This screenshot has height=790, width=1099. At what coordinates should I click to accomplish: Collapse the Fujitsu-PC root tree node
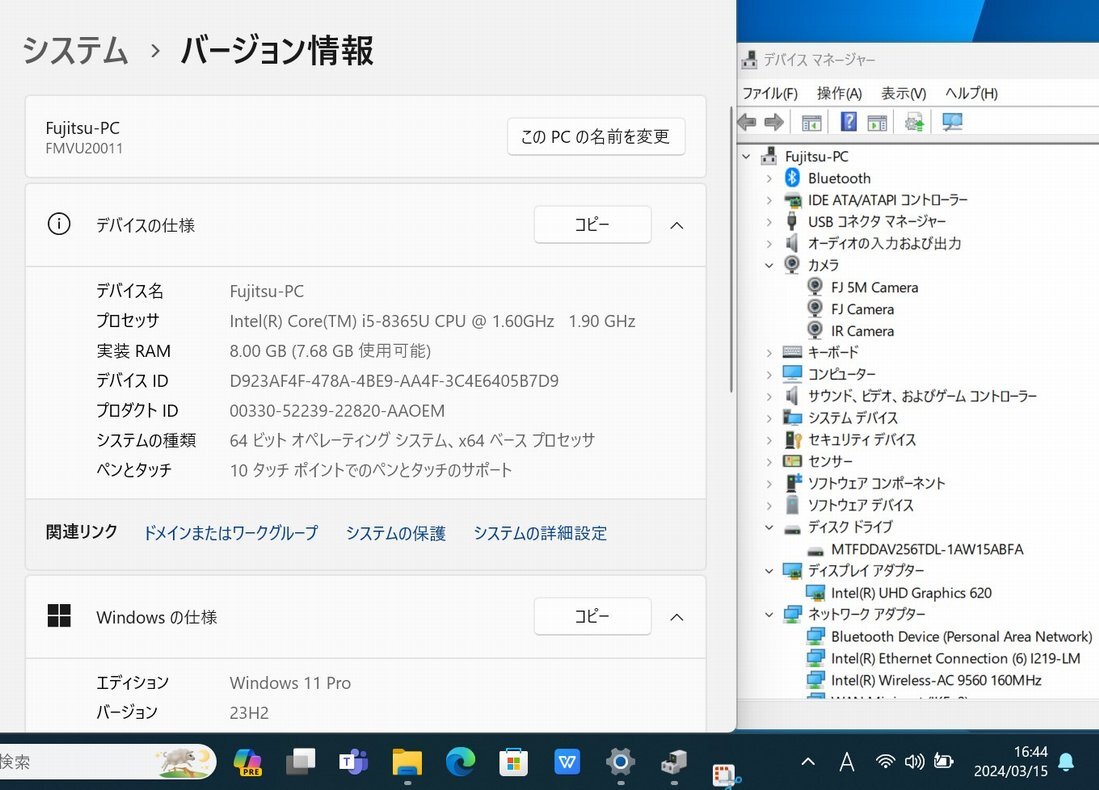(746, 157)
